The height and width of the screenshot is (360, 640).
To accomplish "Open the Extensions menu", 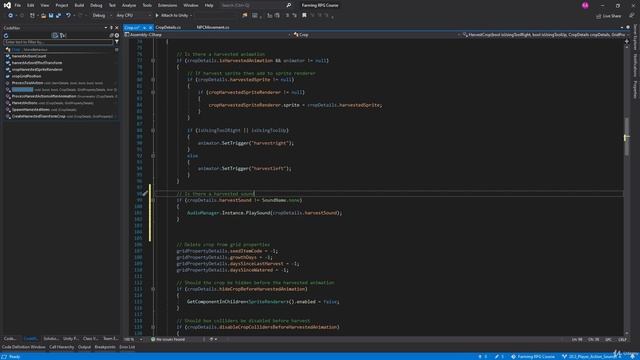I will [167, 5].
